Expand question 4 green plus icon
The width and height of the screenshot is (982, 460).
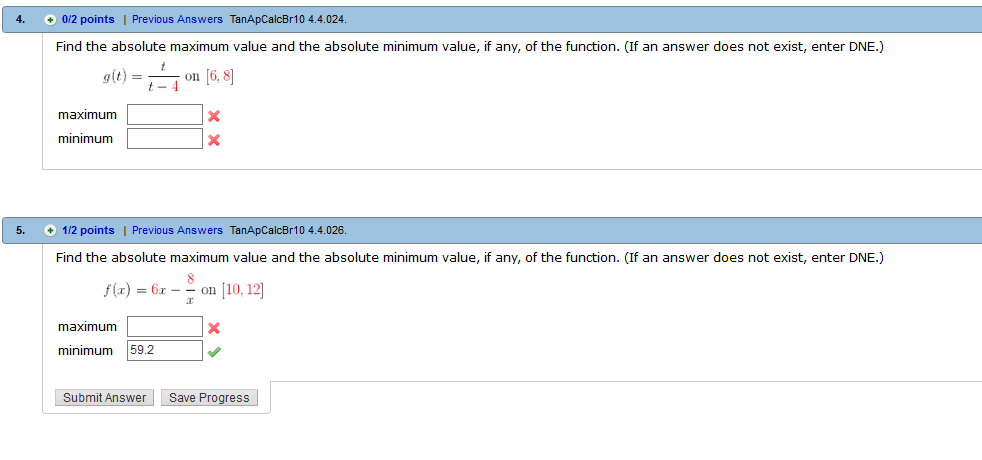[50, 20]
